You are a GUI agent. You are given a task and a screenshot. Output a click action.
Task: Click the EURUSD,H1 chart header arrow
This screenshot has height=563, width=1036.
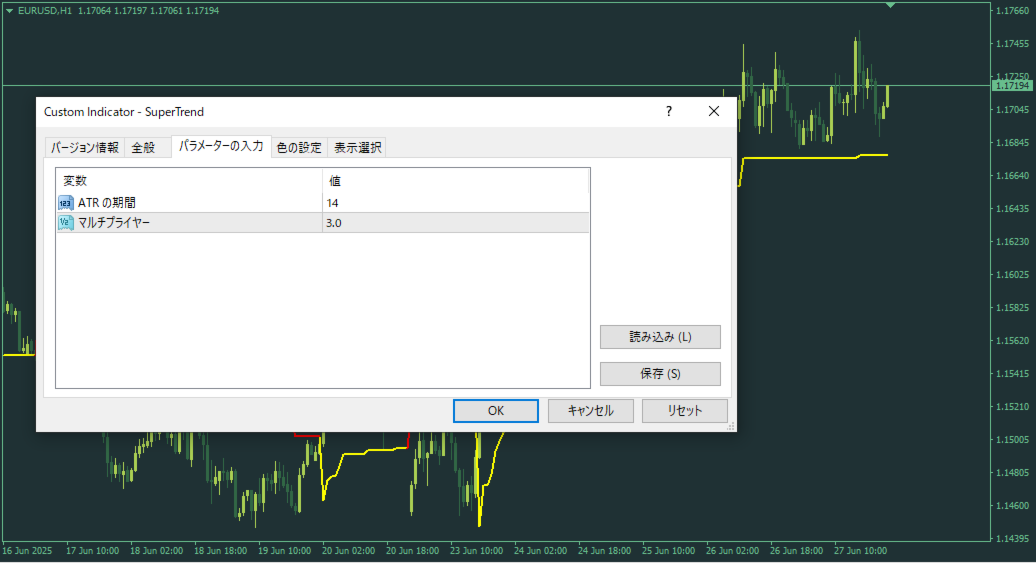(x=9, y=11)
